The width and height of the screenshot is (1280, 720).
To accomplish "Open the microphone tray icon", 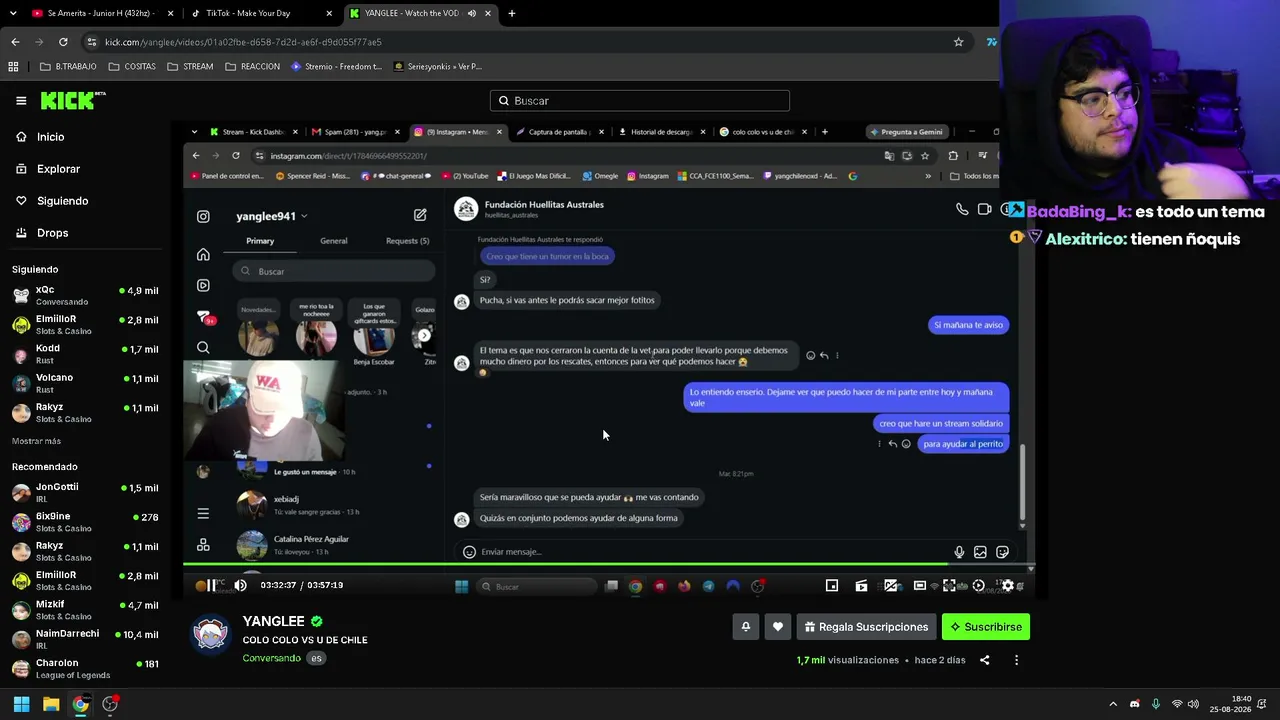I will tap(1156, 704).
